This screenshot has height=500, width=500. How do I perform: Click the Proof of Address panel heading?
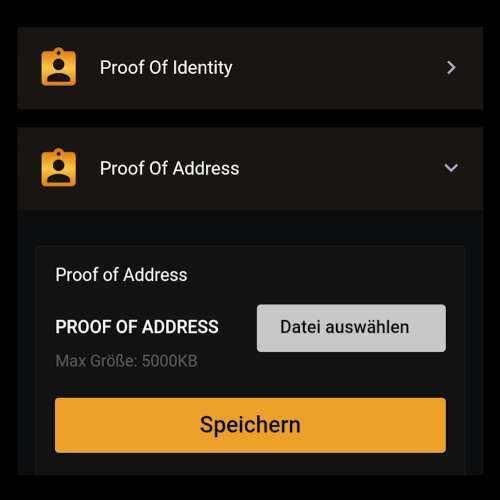coord(121,275)
